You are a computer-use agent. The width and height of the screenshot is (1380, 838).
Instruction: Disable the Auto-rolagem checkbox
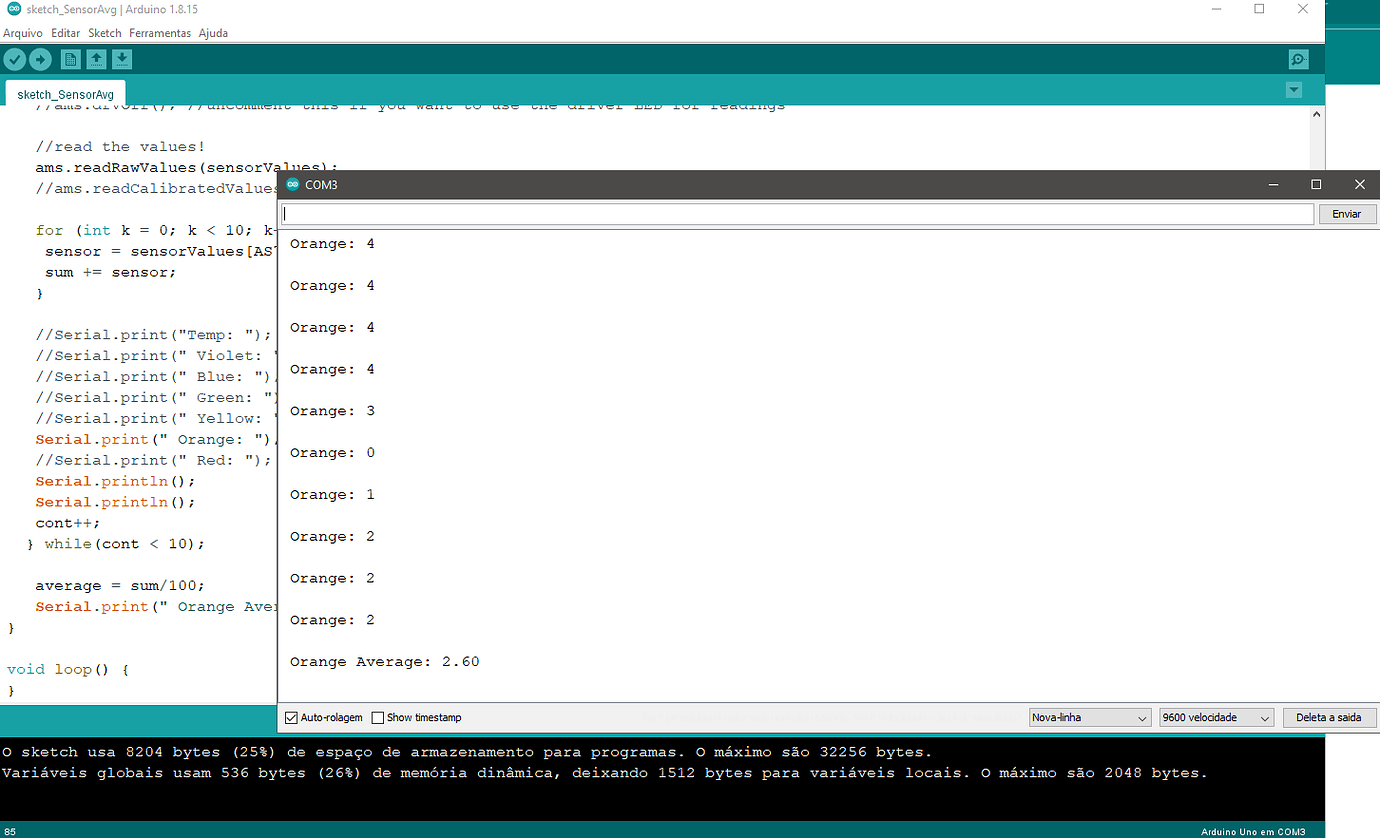(291, 717)
